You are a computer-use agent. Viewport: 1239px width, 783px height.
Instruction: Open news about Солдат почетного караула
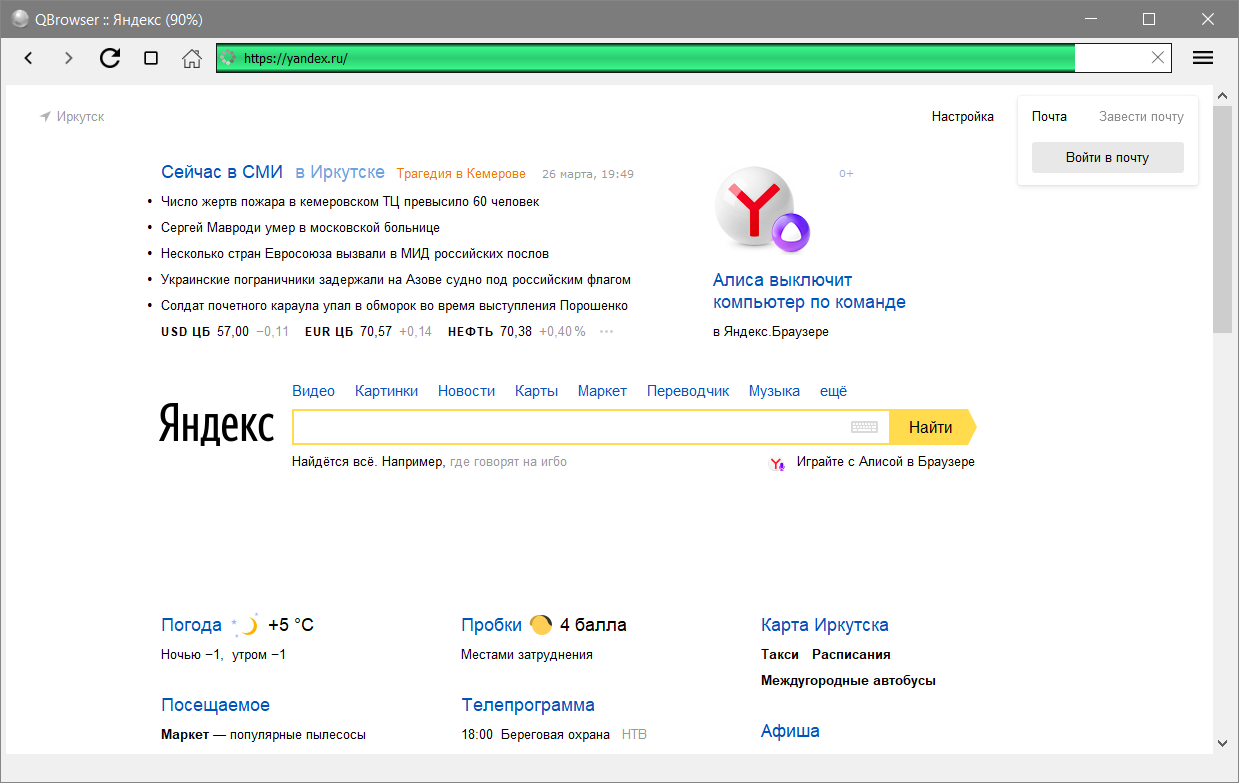[394, 306]
